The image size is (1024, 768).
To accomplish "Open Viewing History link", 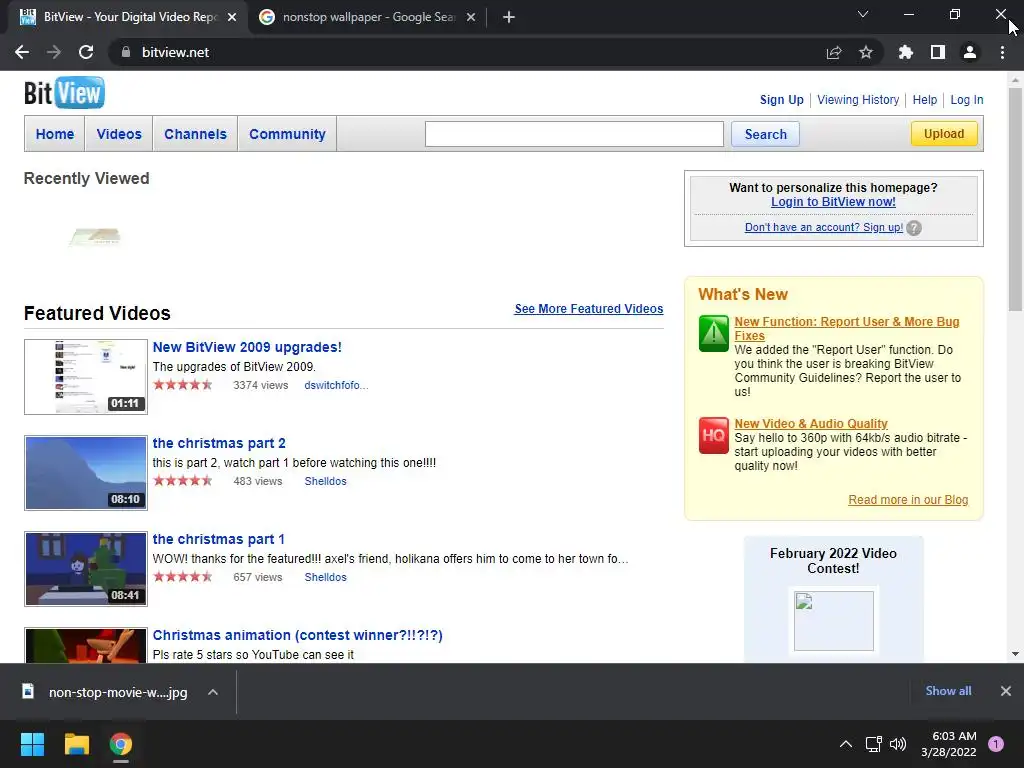I will tap(858, 100).
